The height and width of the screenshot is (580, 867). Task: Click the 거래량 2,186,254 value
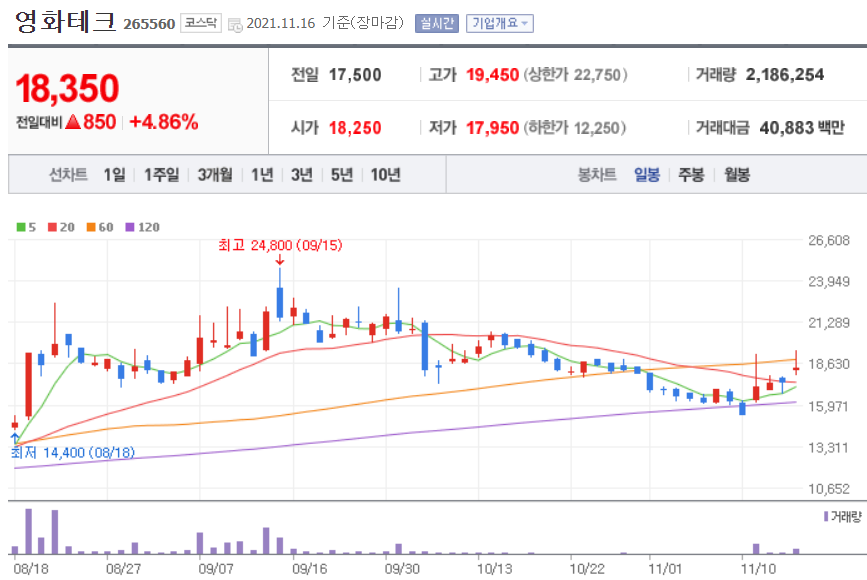[x=785, y=75]
